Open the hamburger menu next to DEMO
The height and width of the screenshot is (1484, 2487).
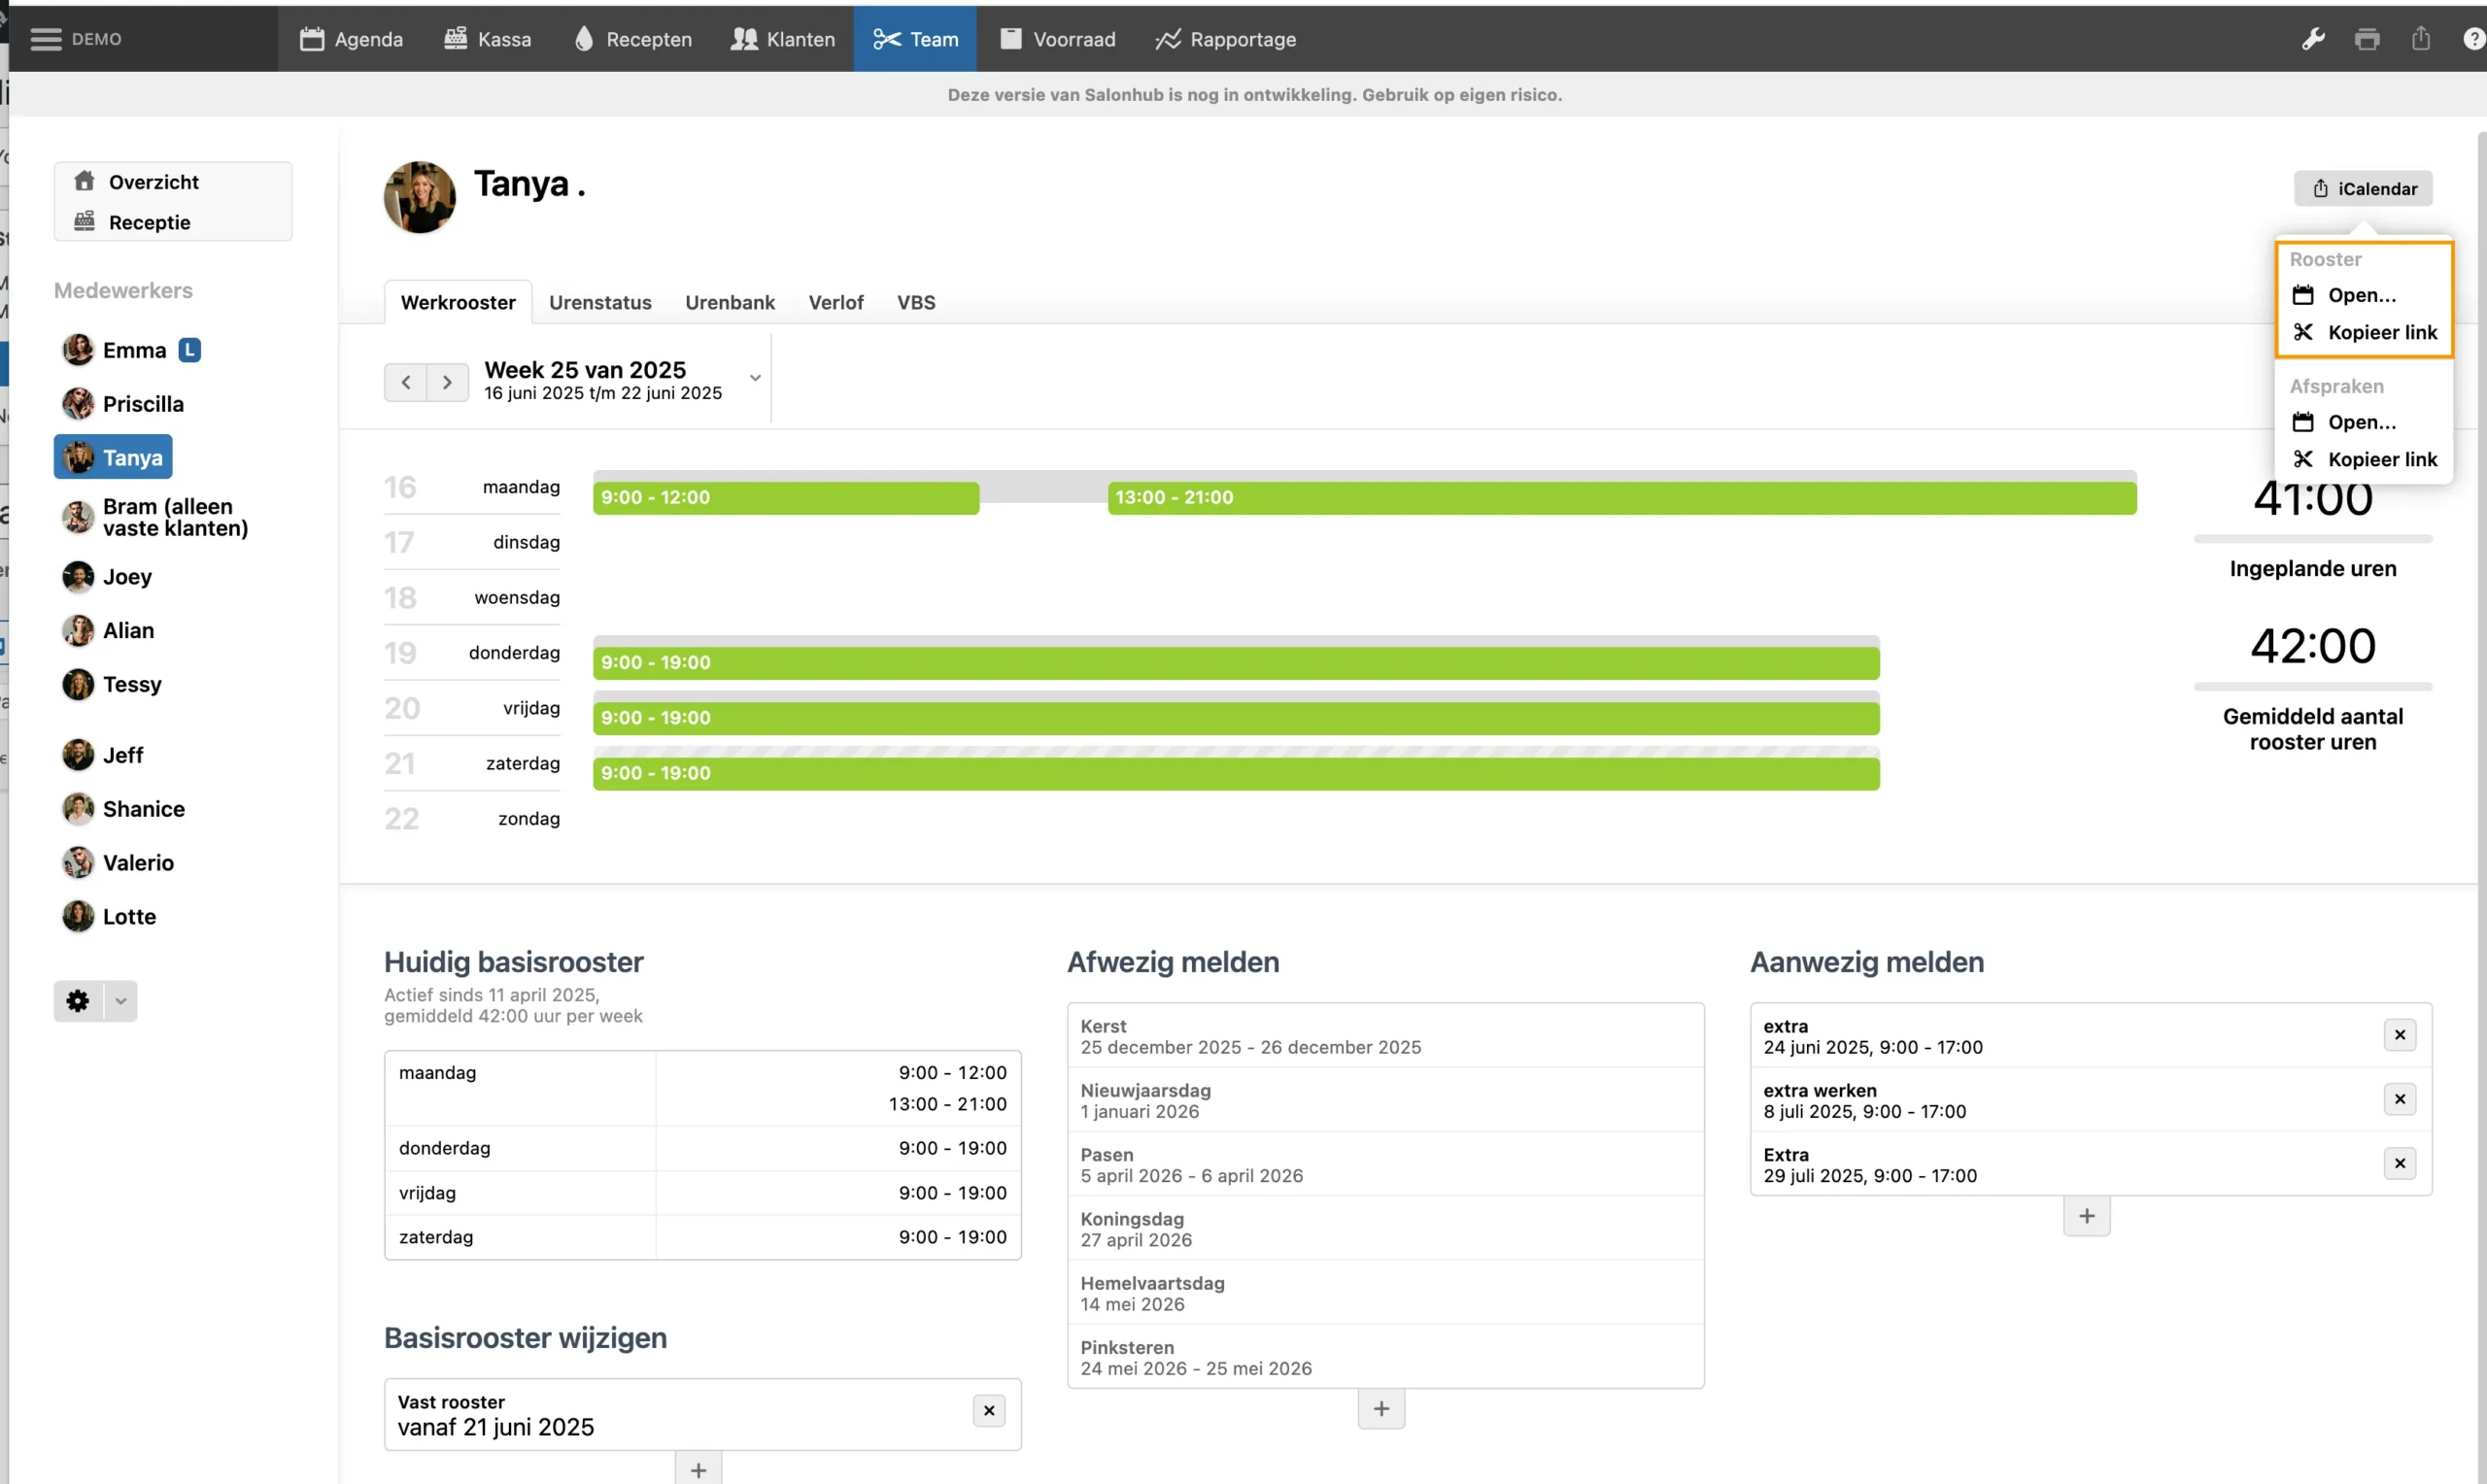point(45,39)
